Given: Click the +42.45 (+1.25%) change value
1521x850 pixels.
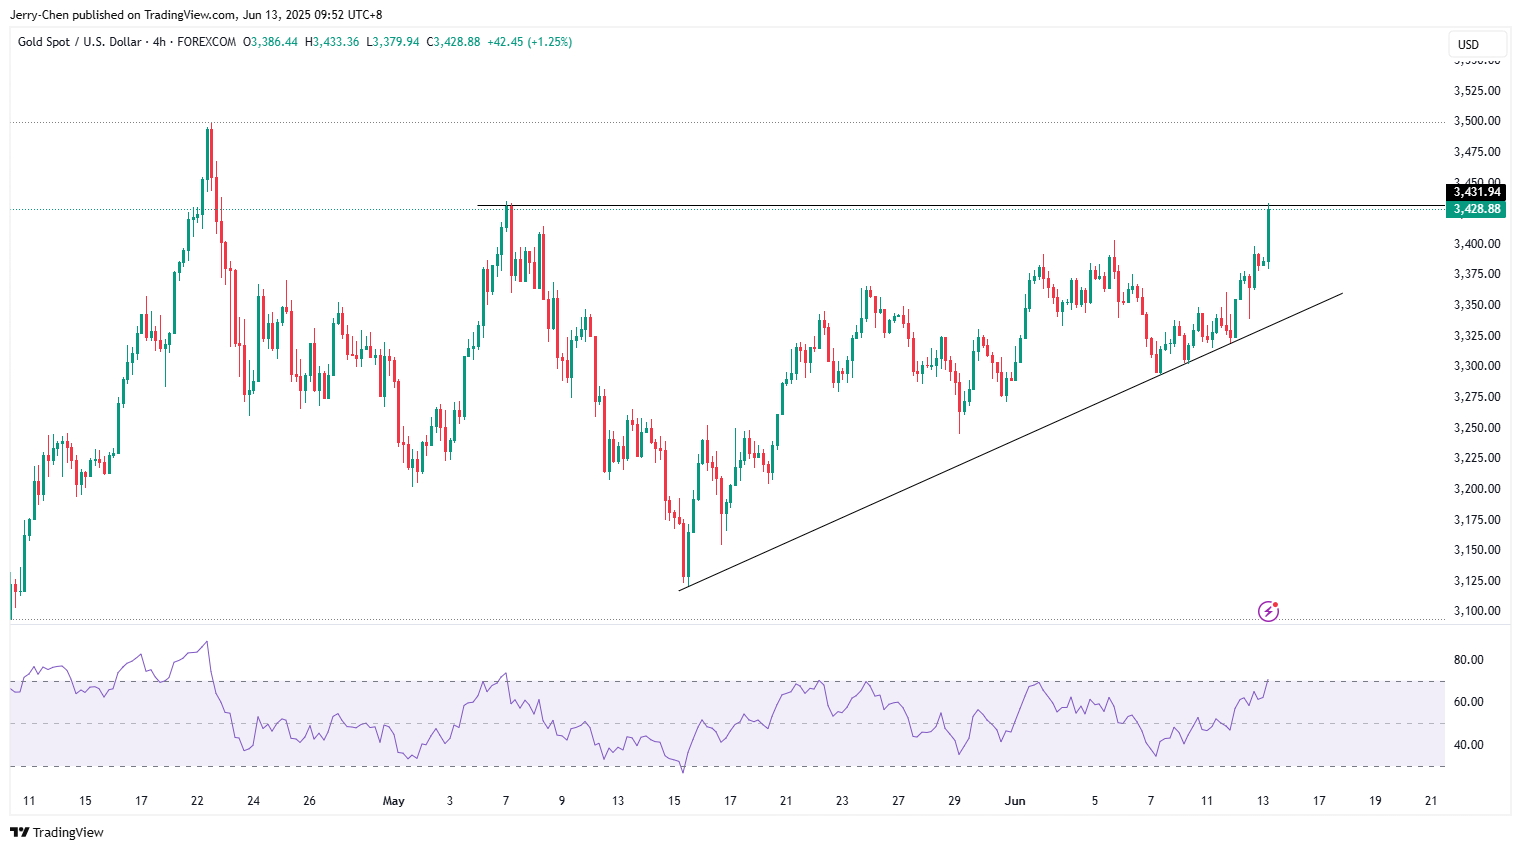Looking at the screenshot, I should tap(529, 42).
